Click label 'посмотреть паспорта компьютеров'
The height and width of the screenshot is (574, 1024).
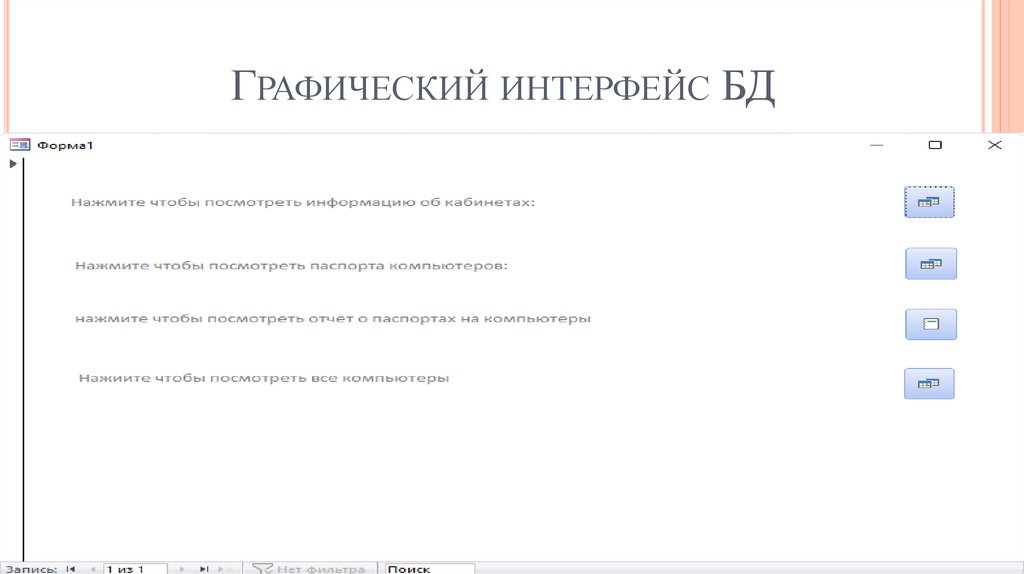pyautogui.click(x=291, y=266)
